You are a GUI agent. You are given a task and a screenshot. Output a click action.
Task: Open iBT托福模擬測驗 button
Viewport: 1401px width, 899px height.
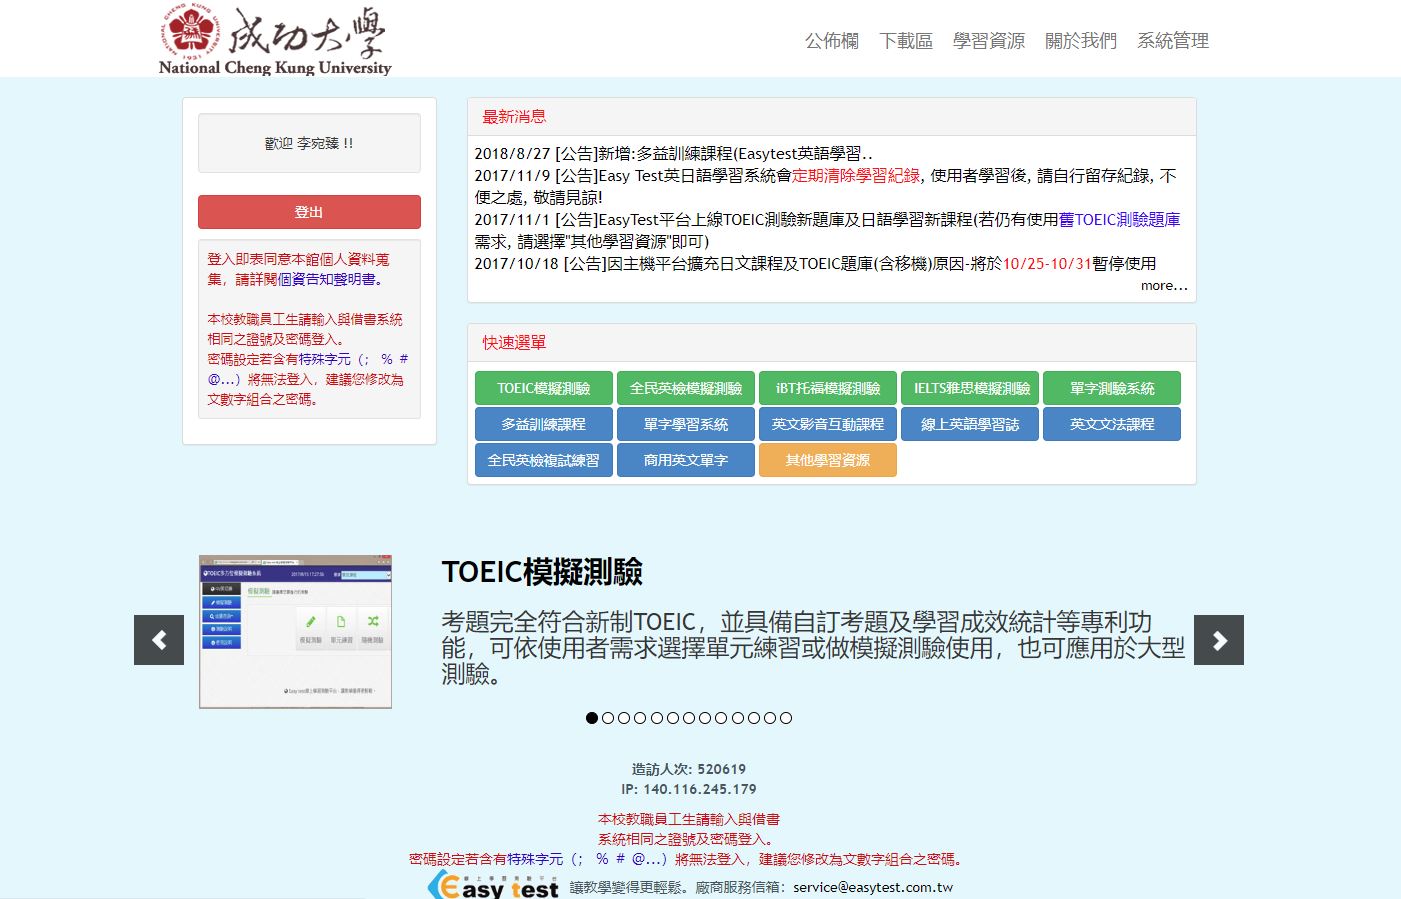(828, 388)
